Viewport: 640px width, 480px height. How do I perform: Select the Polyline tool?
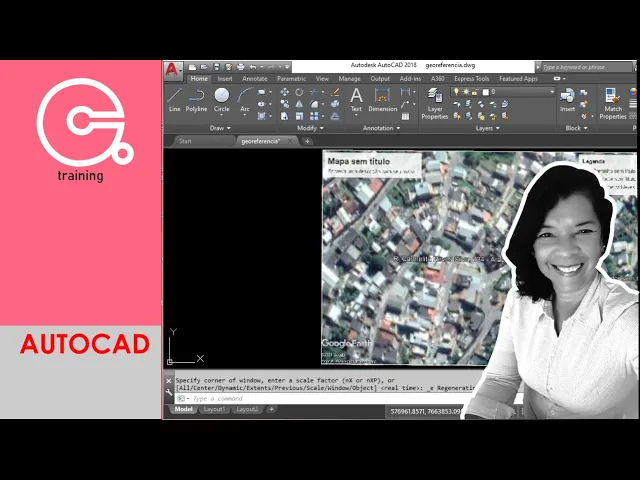click(196, 100)
